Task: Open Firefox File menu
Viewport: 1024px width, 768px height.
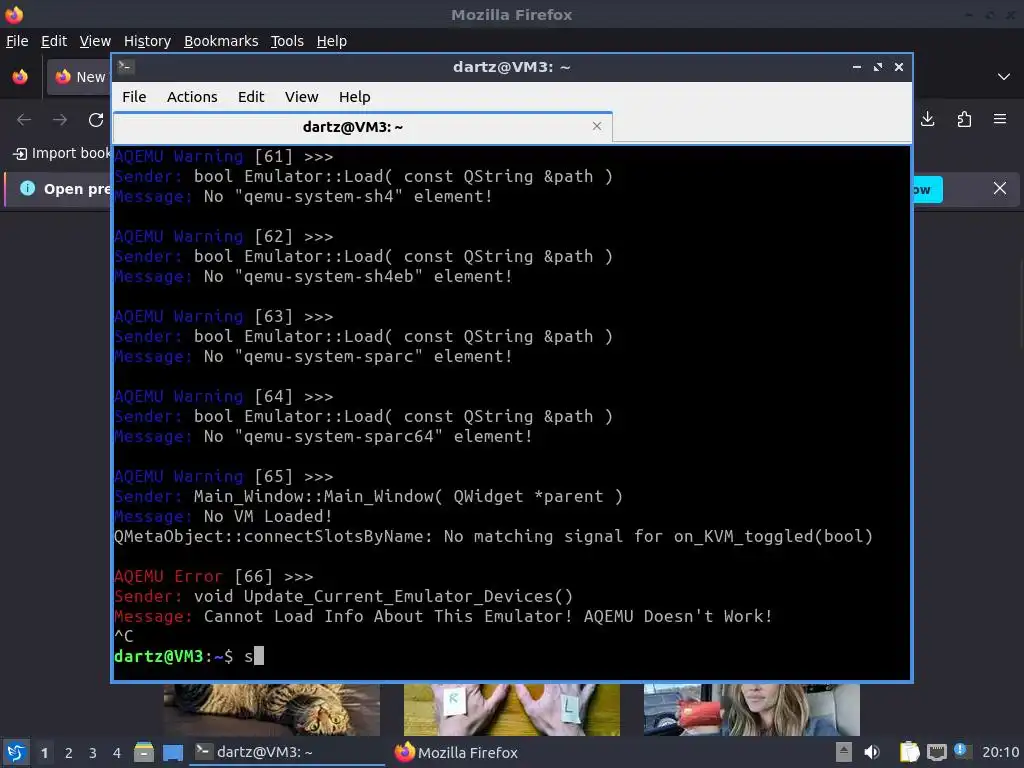Action: 17,41
